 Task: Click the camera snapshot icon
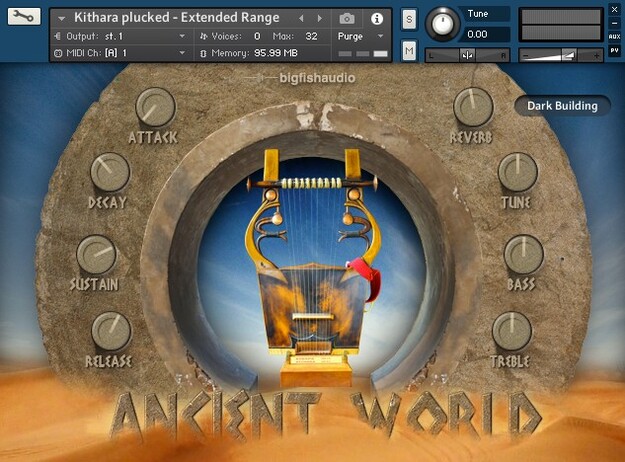tap(347, 18)
